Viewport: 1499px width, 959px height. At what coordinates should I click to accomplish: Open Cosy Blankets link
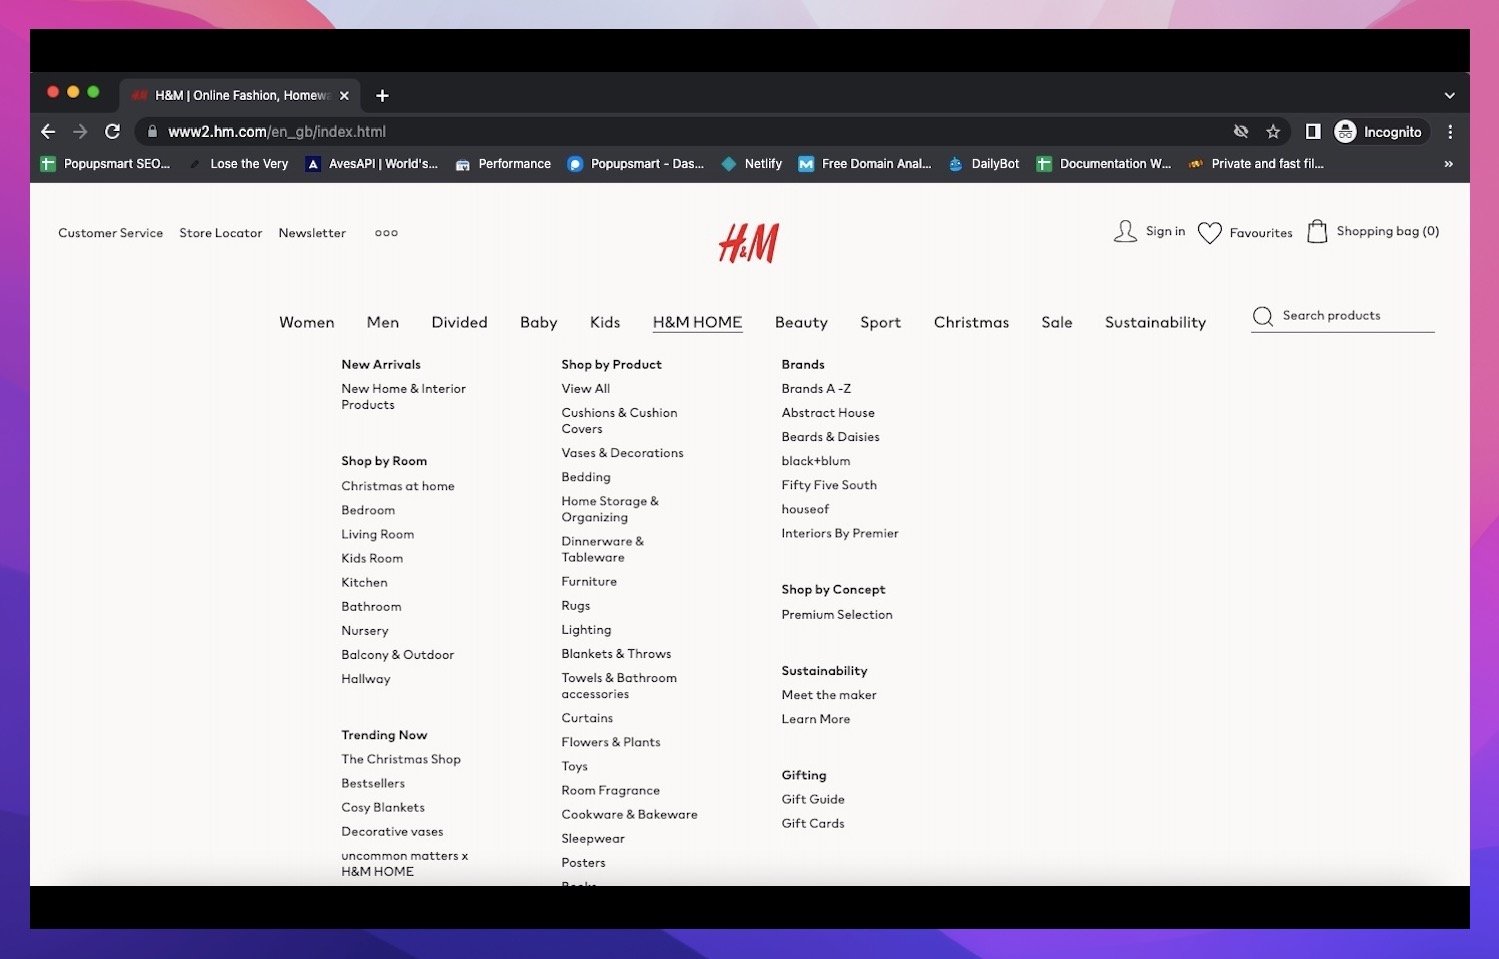pyautogui.click(x=383, y=807)
